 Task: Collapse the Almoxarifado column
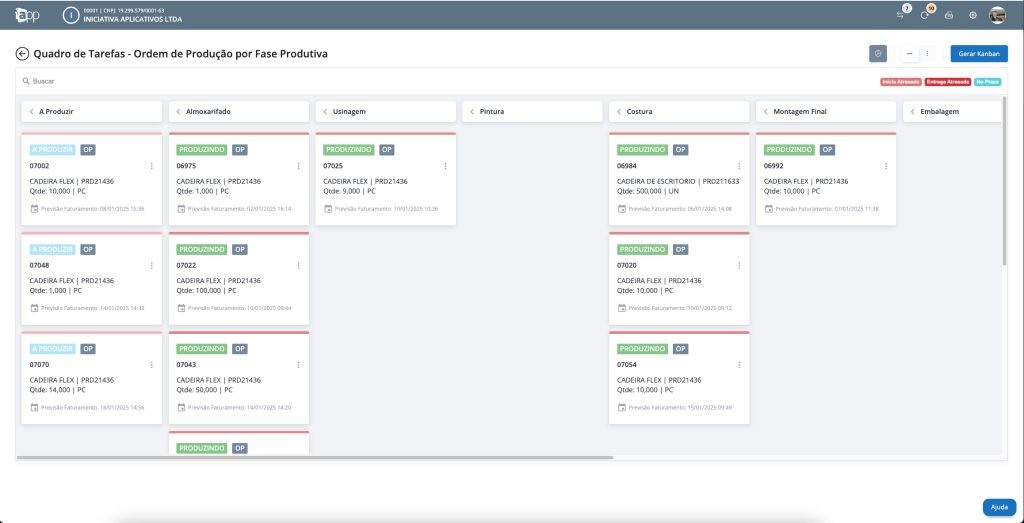click(178, 112)
